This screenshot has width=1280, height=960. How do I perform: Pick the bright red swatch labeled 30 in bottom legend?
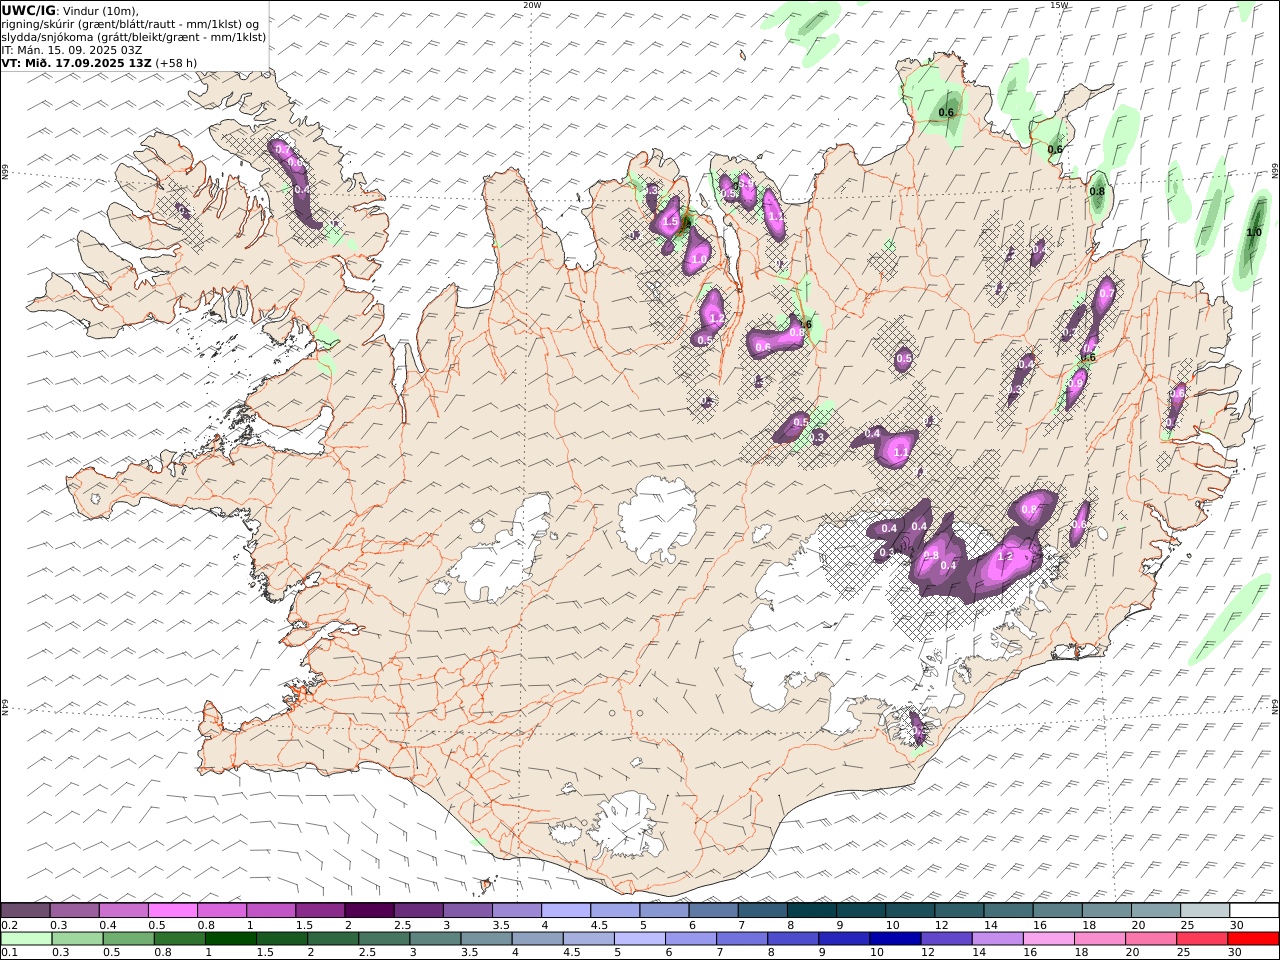click(x=1253, y=938)
